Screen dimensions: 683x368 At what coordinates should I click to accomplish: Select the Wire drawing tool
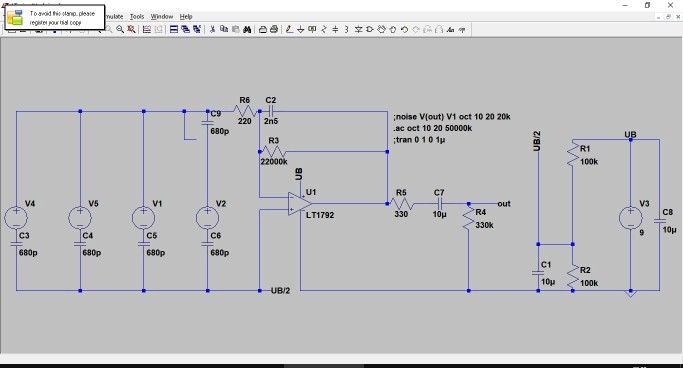[x=289, y=30]
